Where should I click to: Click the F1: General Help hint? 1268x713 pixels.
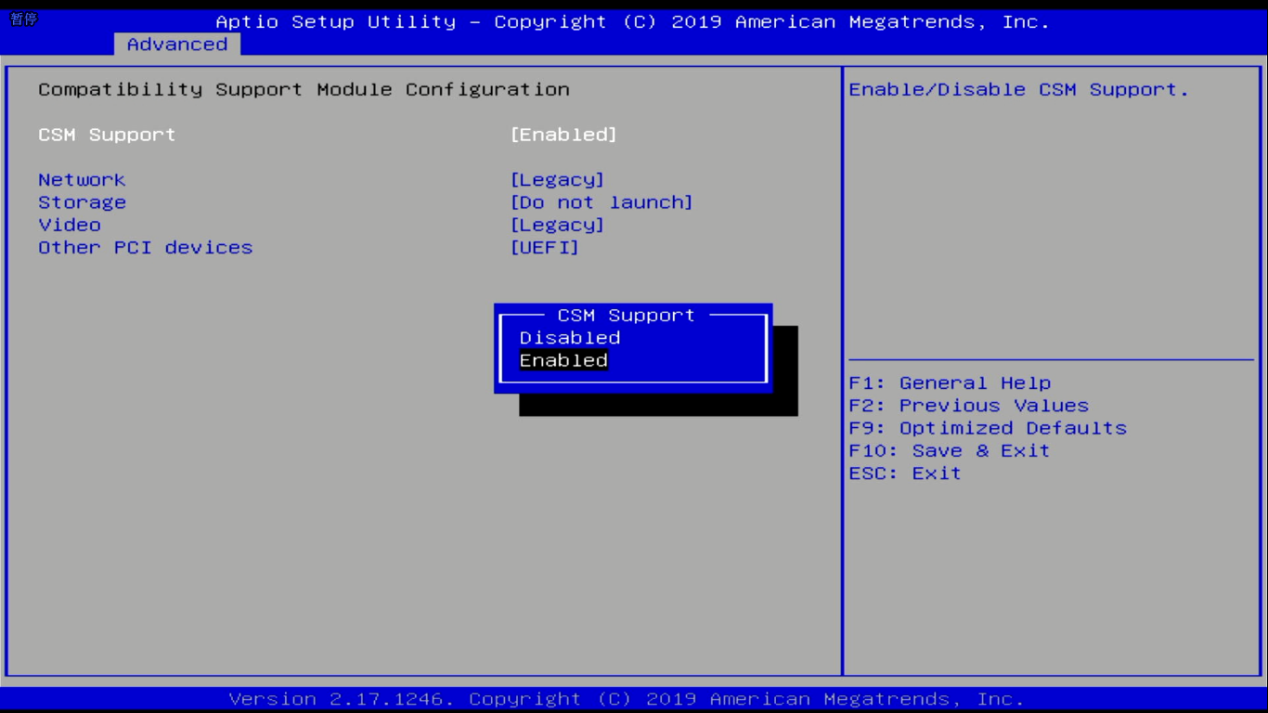click(x=949, y=383)
